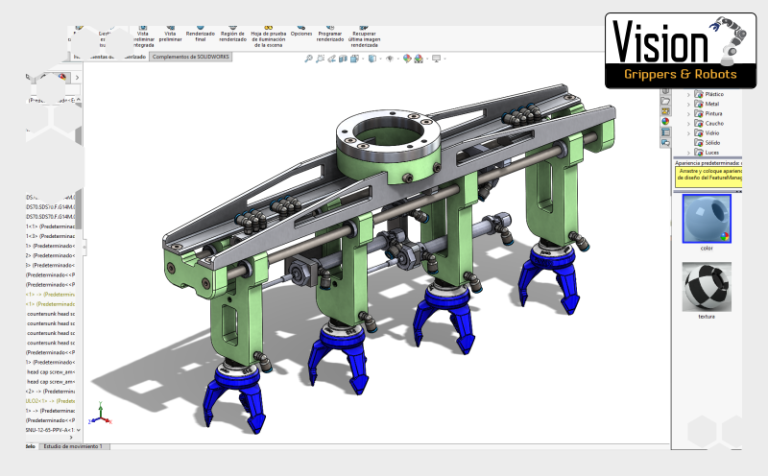Screen dimensions: 768x476
Task: Open the SOLIDWORKS Forum task pane tab
Action: pos(665,143)
